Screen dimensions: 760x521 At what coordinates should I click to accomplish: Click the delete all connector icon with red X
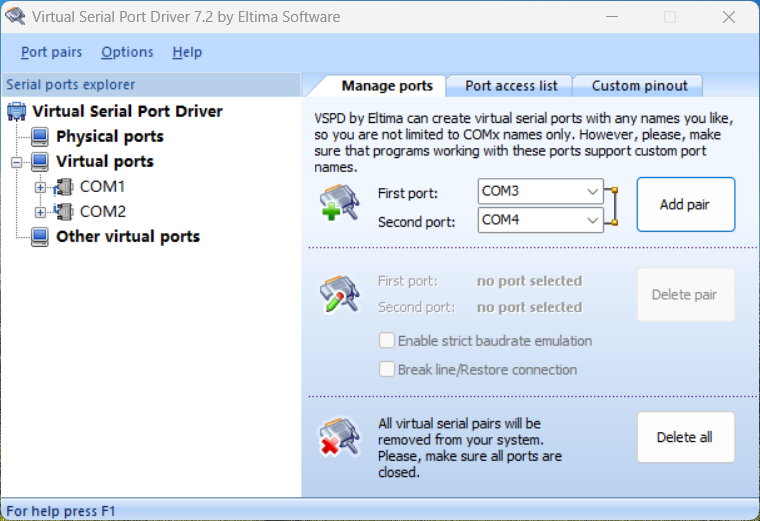[339, 437]
